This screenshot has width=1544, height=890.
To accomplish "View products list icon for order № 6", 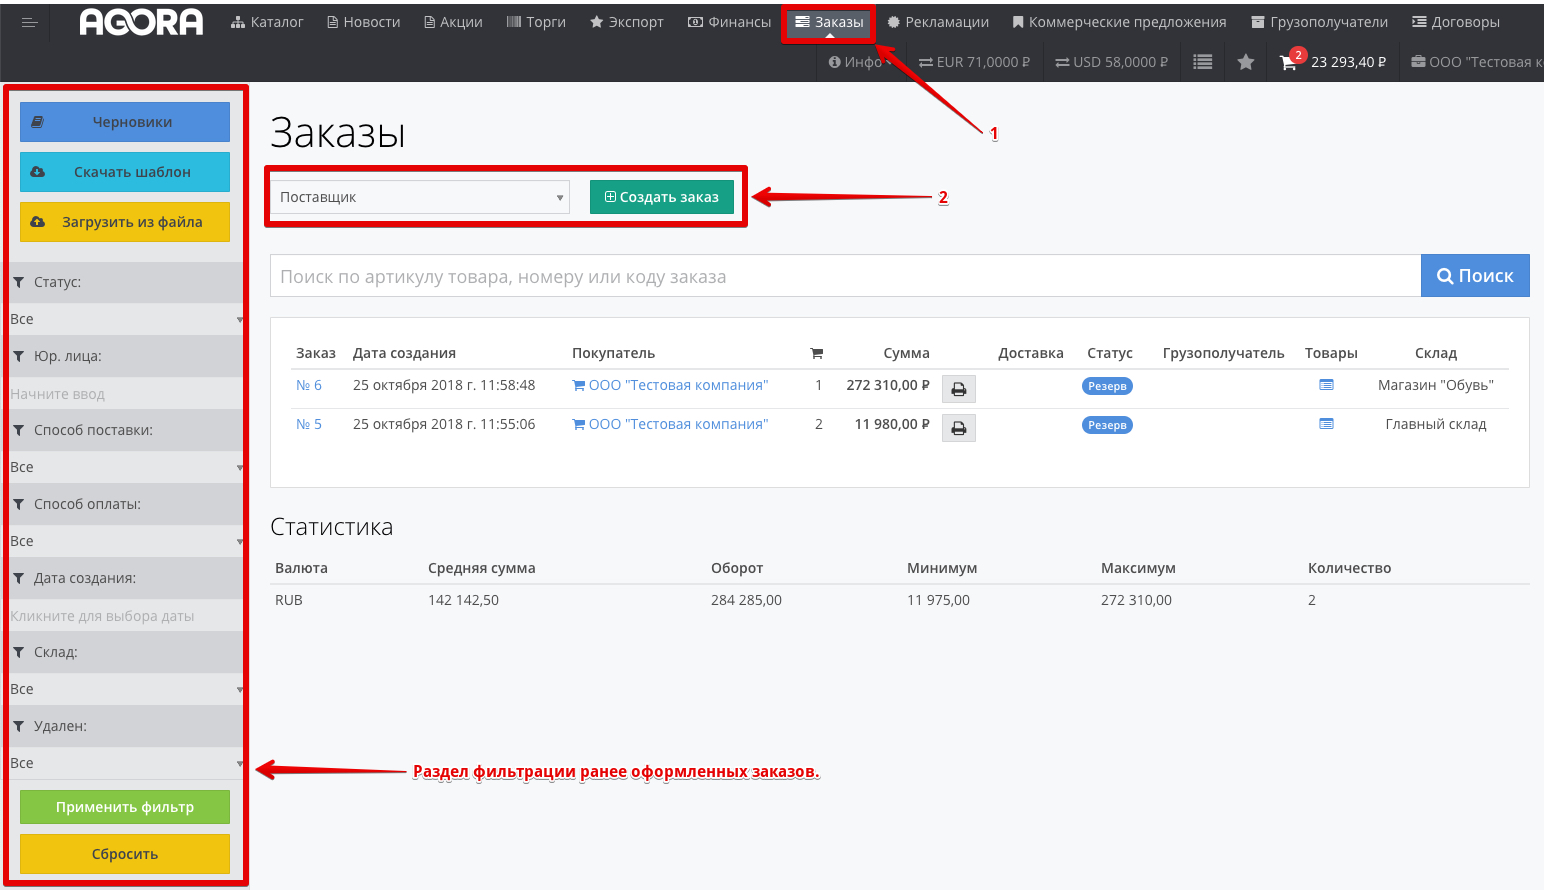I will click(x=1326, y=385).
